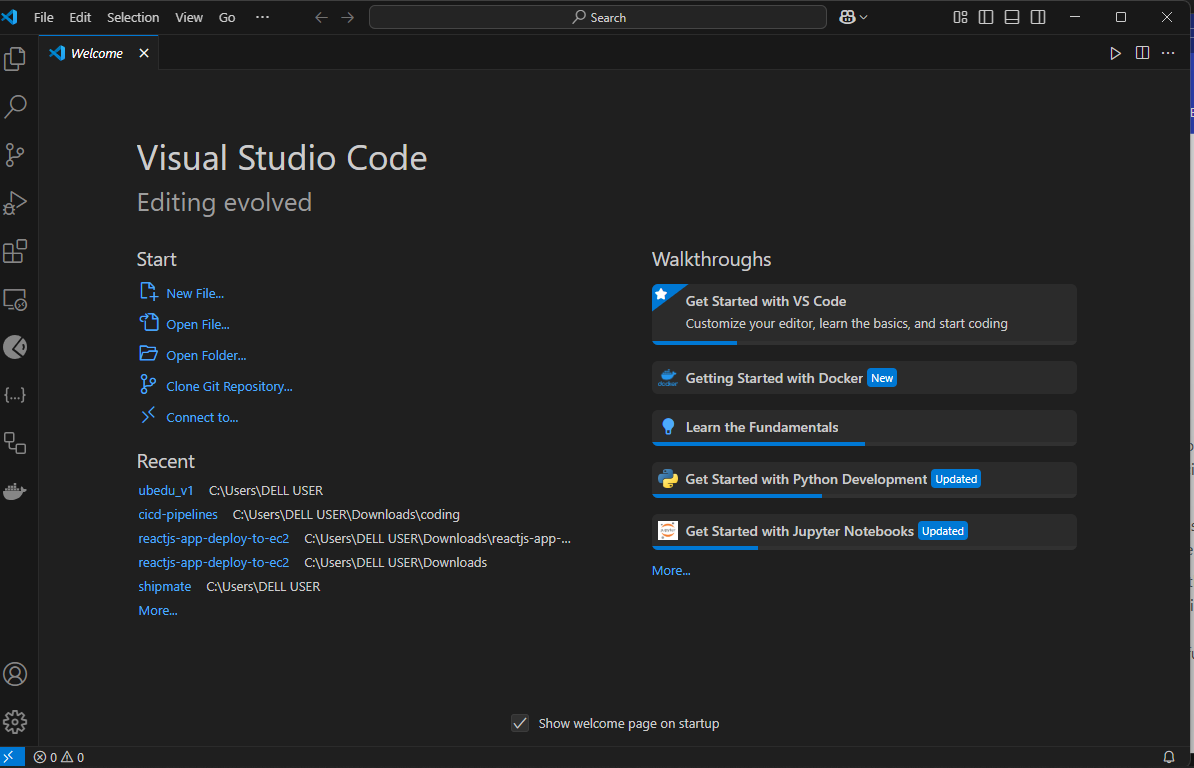Image resolution: width=1194 pixels, height=768 pixels.
Task: Uncheck Show welcome page on startup
Action: coord(520,723)
